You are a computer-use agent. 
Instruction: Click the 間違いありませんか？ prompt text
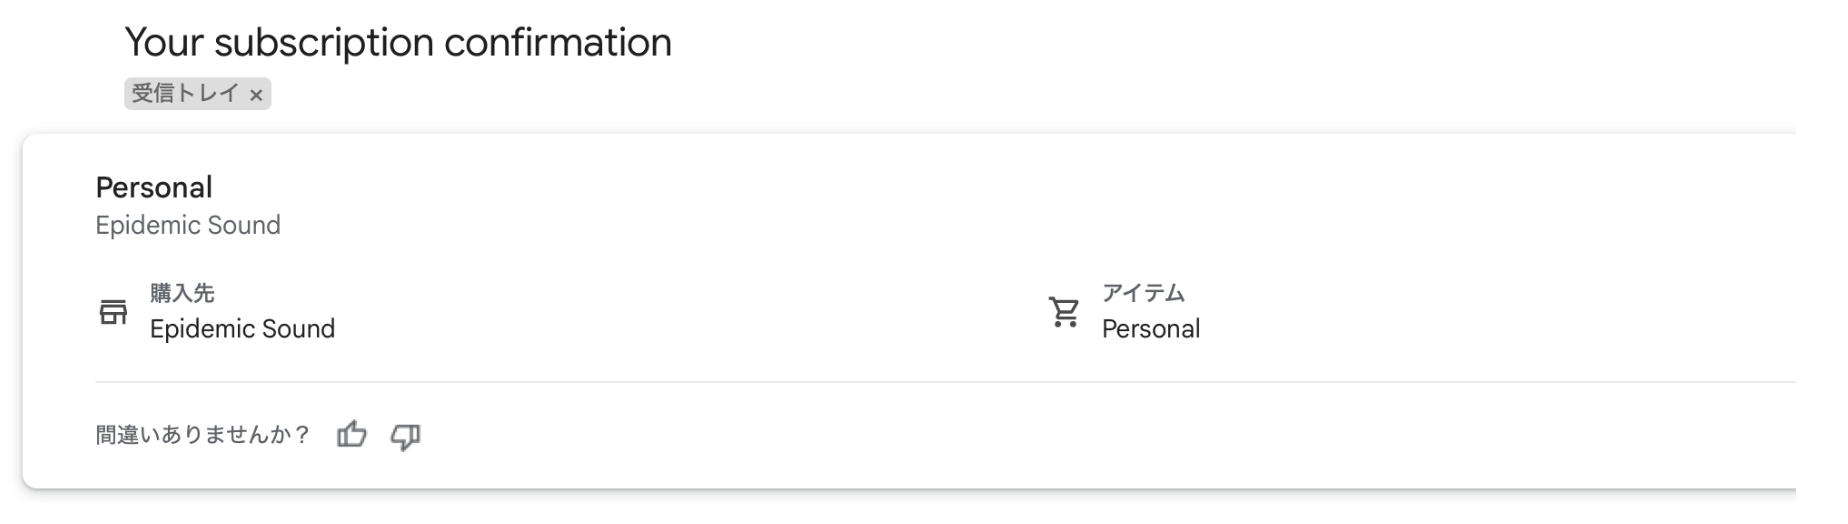[x=203, y=435]
